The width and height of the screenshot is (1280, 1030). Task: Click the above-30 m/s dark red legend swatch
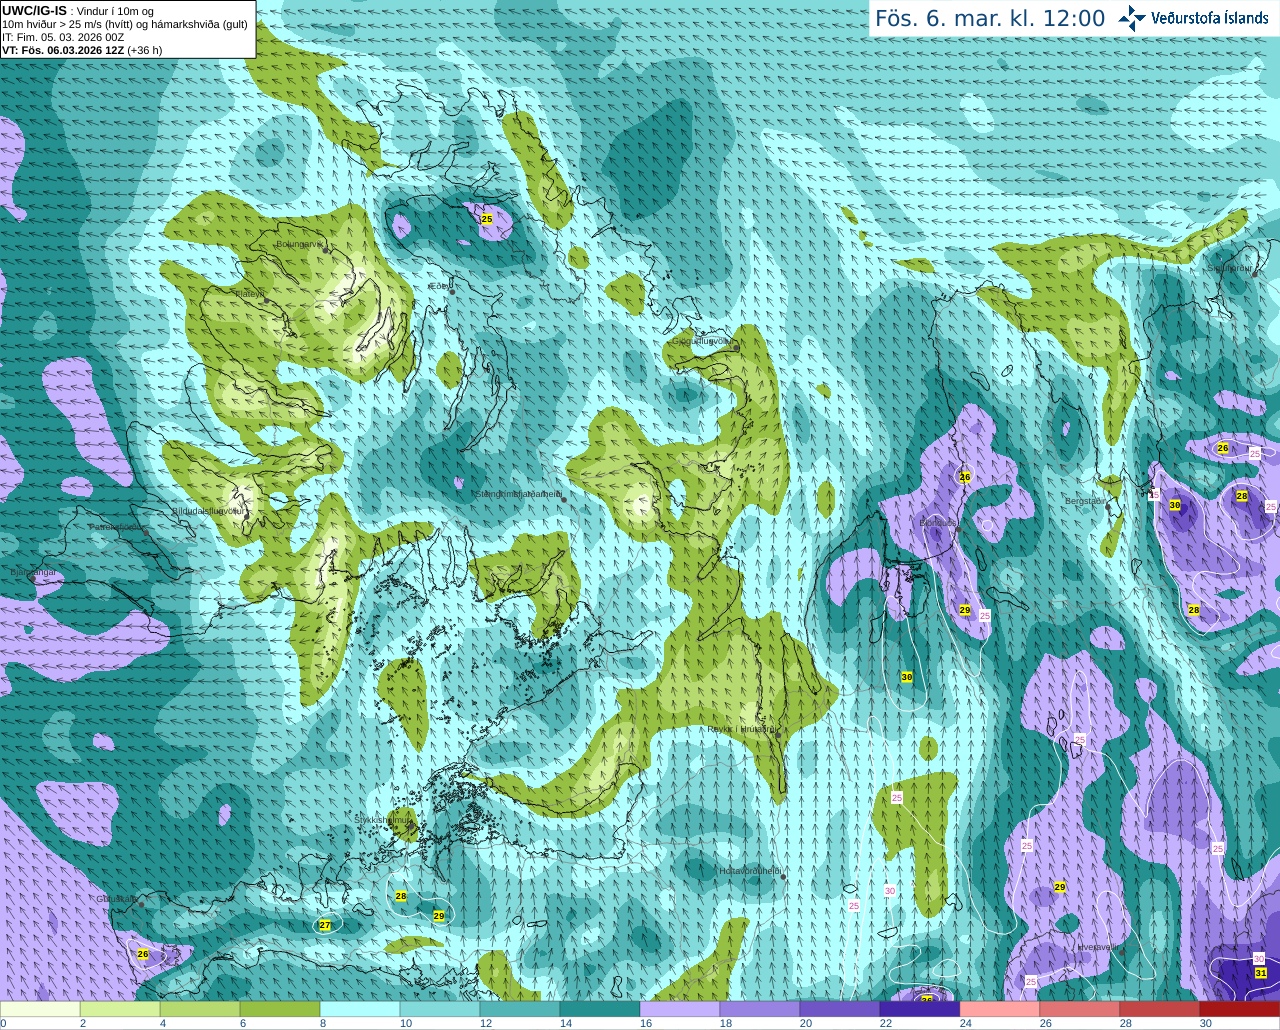(x=1240, y=1009)
